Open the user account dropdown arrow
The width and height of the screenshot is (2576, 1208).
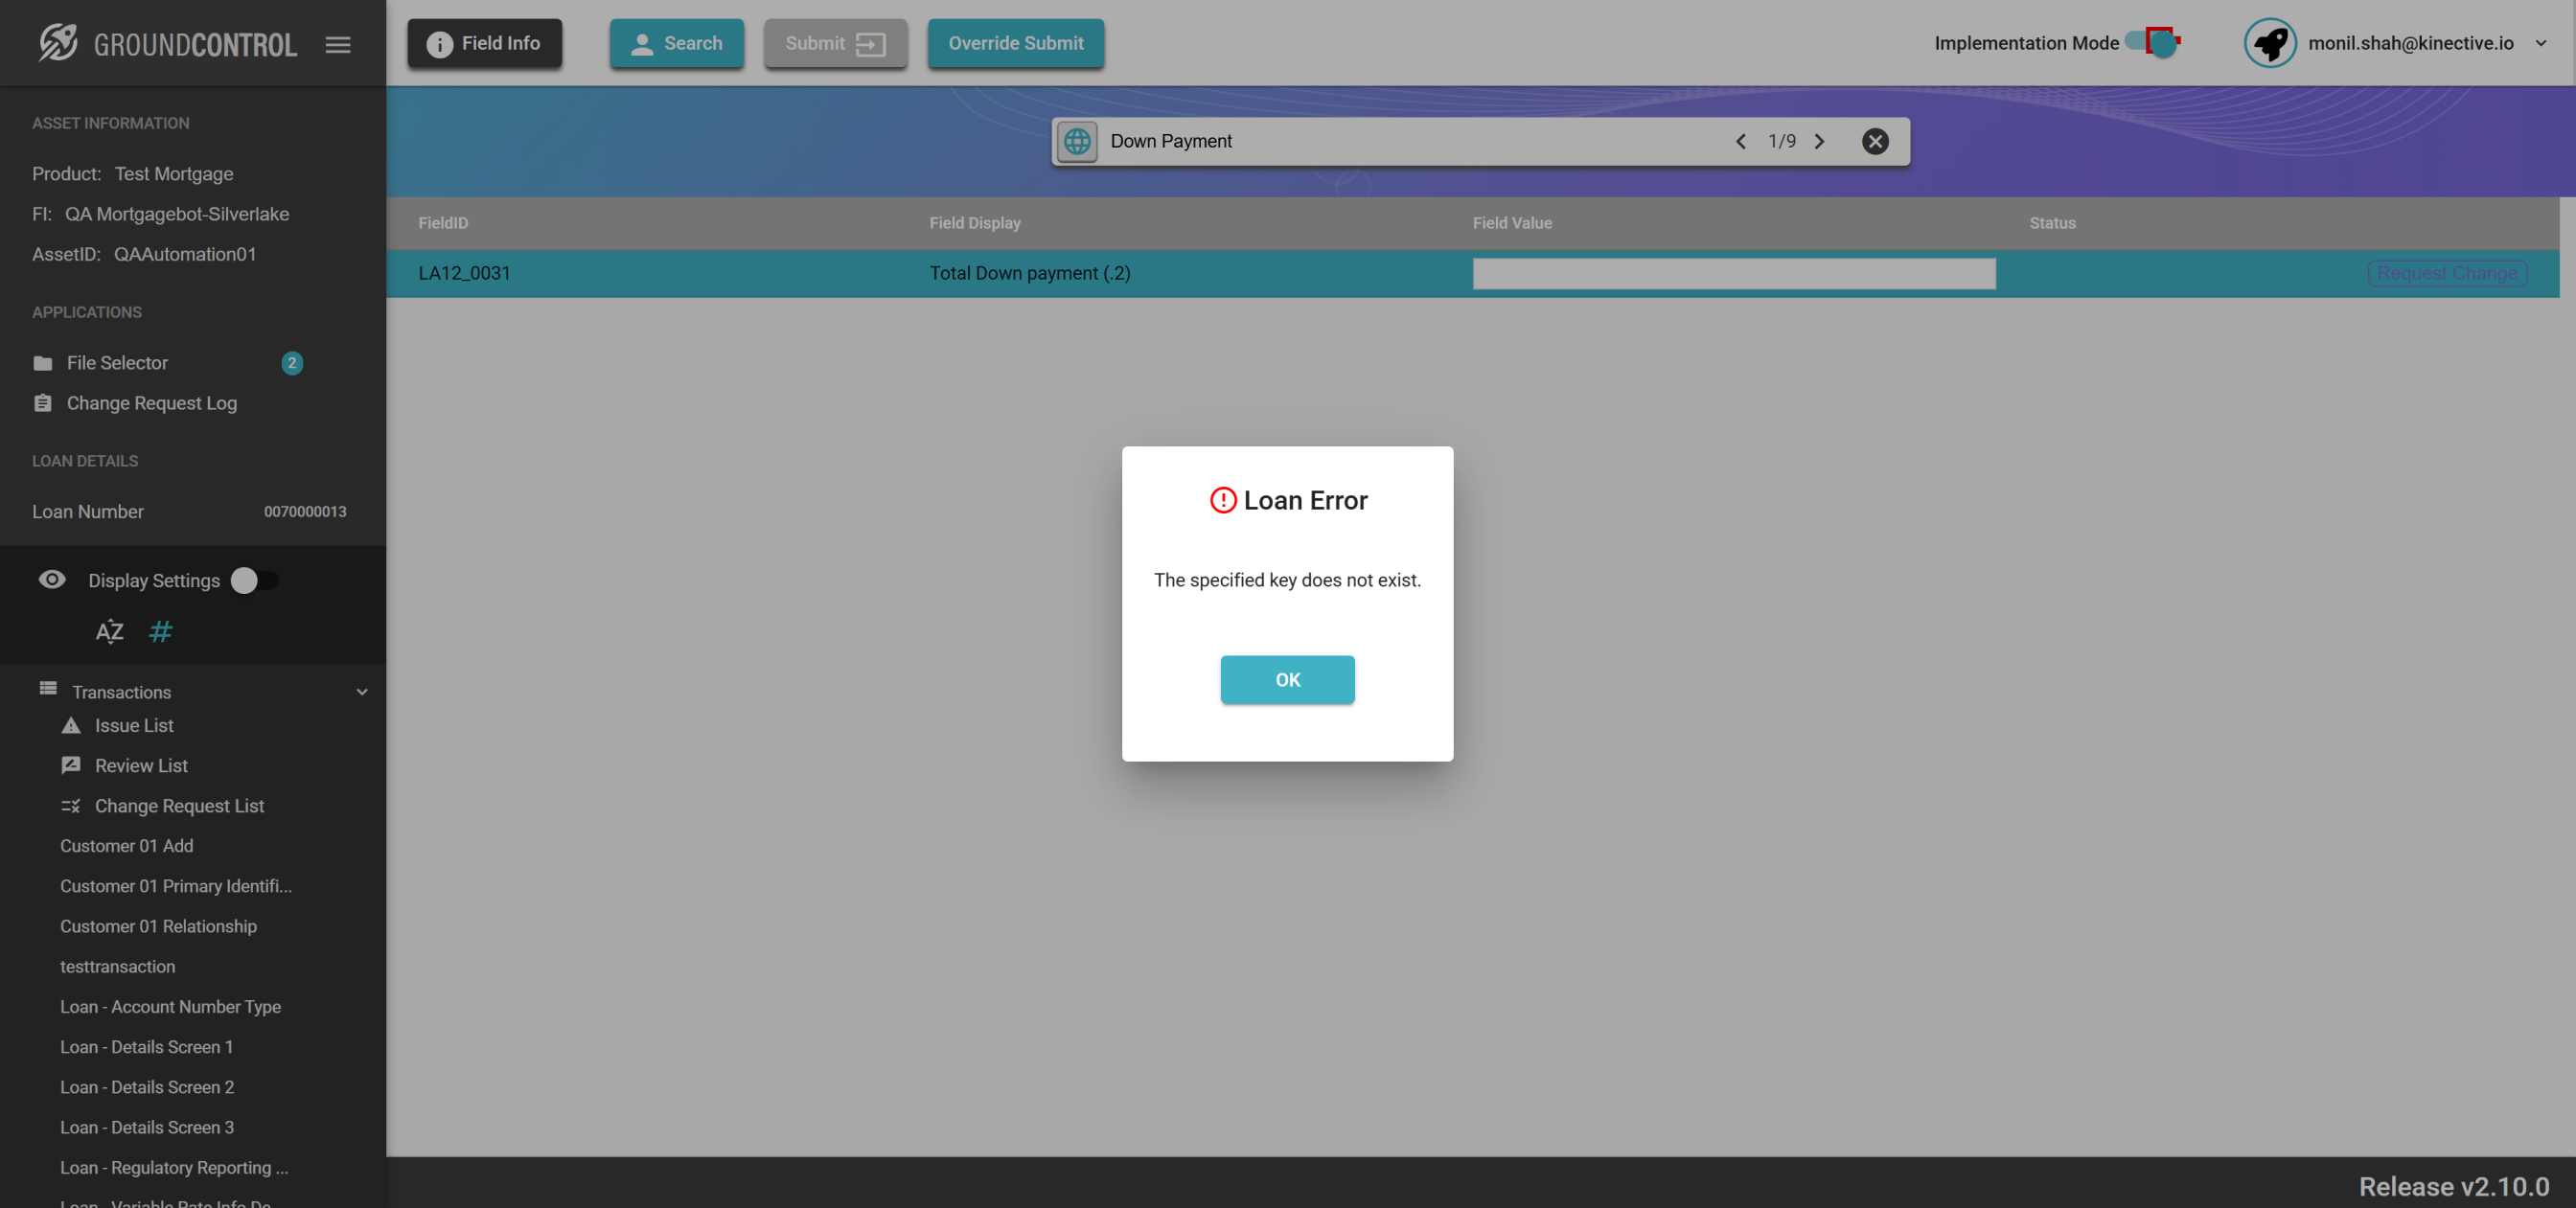tap(2541, 43)
